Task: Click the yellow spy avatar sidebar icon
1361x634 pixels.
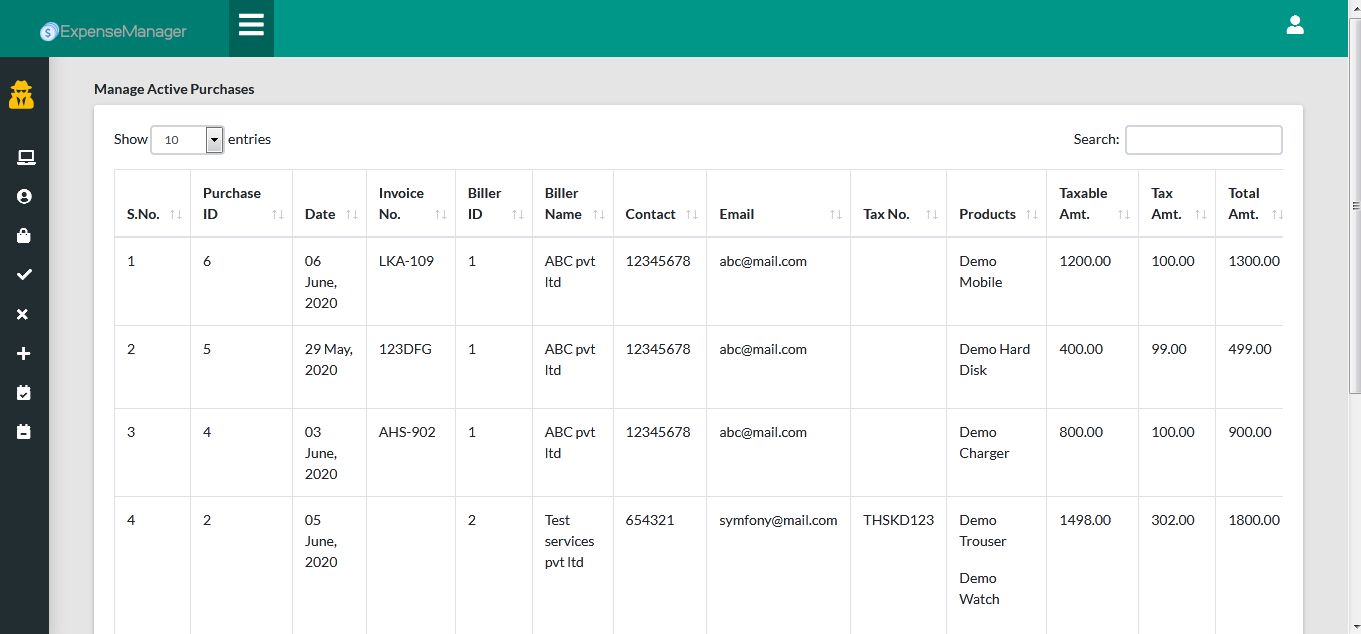Action: tap(22, 95)
